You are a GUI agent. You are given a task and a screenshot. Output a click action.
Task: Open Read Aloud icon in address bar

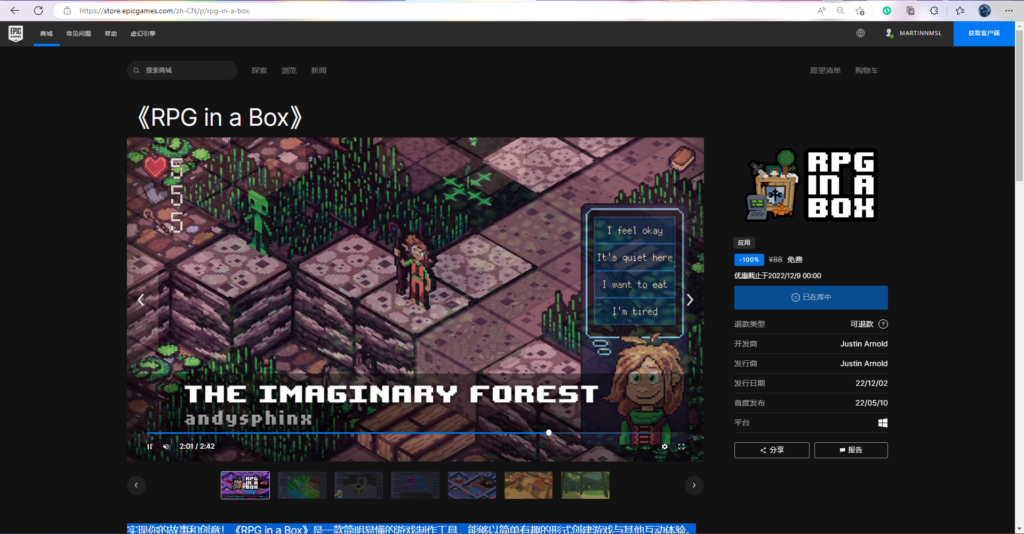pos(821,10)
